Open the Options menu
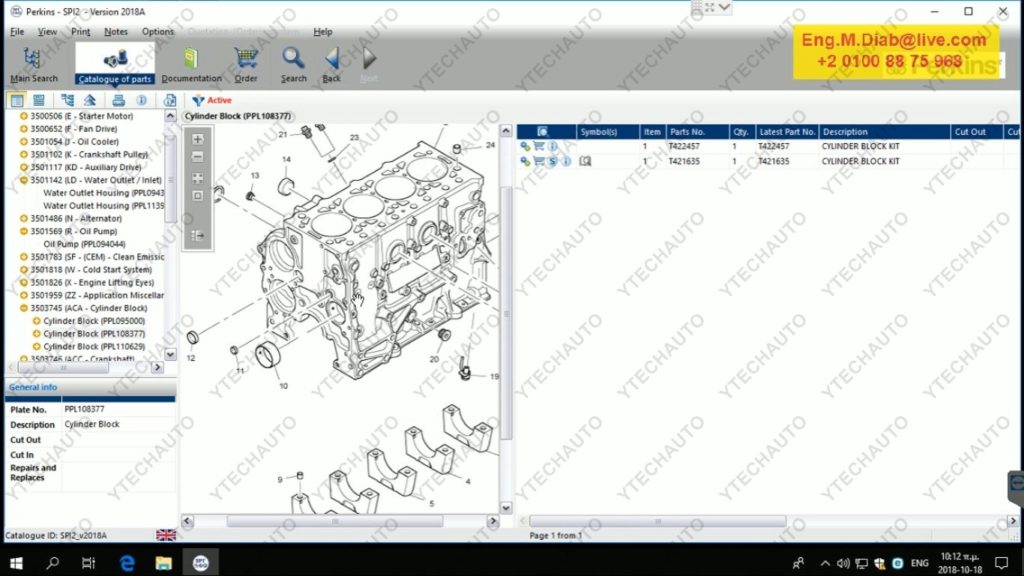The width and height of the screenshot is (1024, 576). tap(157, 31)
